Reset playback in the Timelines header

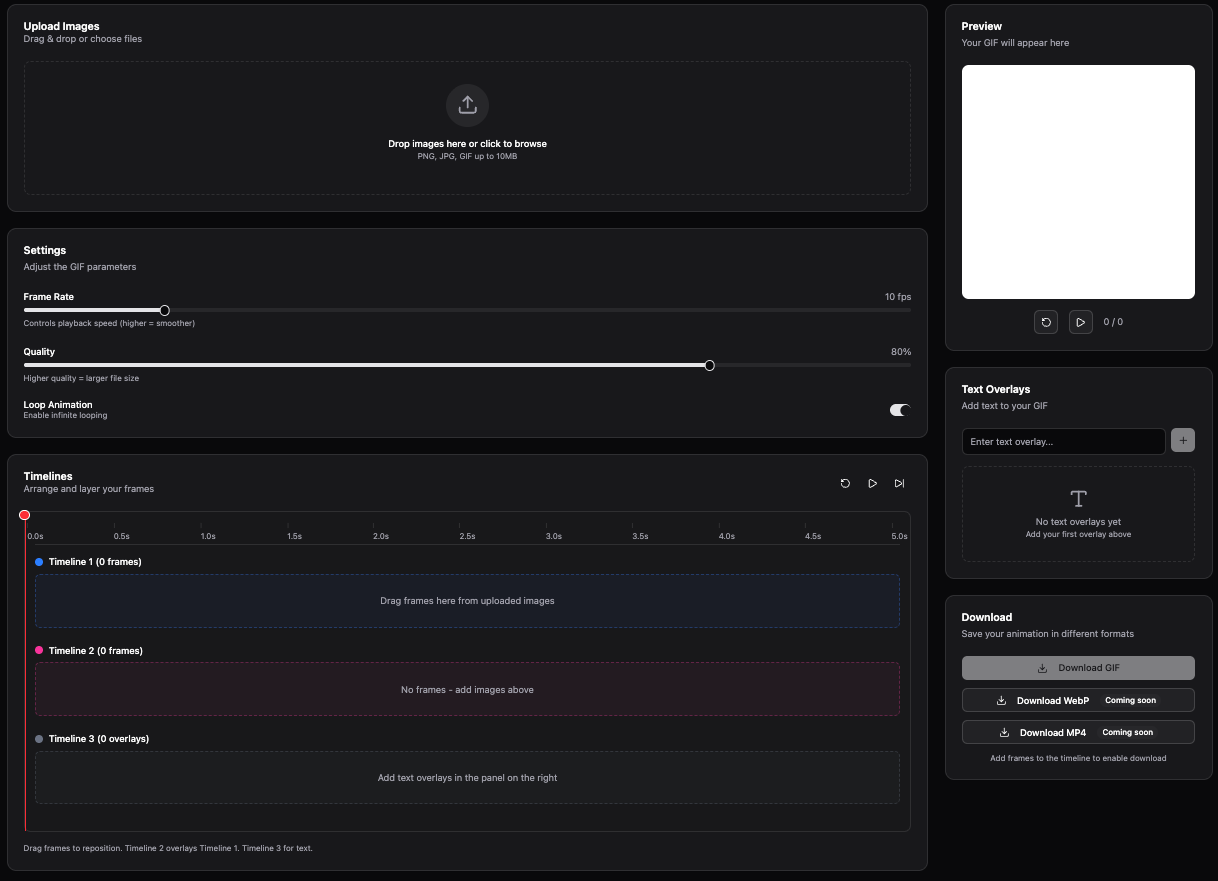pos(845,483)
